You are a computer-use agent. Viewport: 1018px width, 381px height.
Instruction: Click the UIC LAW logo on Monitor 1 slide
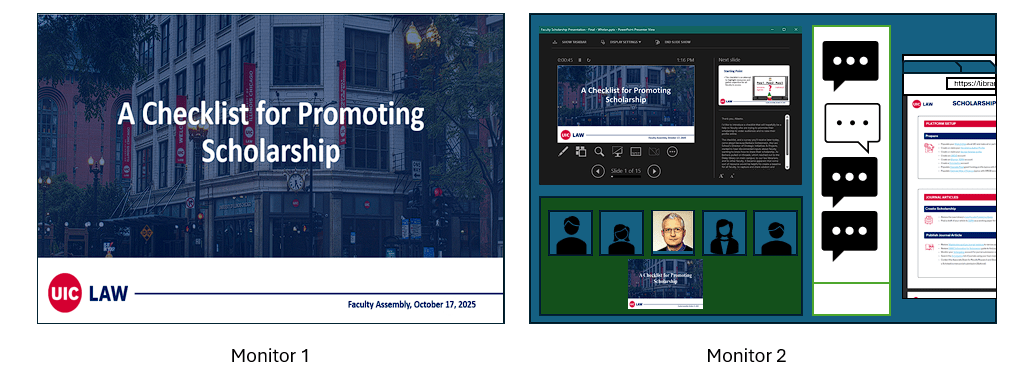click(88, 294)
